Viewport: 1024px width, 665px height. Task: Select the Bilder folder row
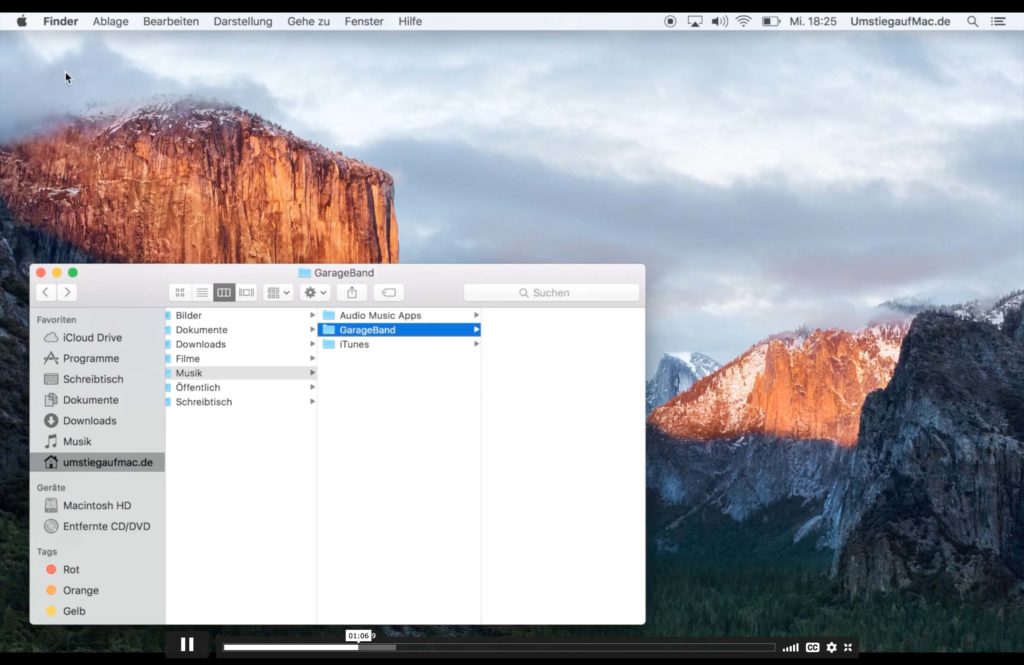(x=241, y=316)
